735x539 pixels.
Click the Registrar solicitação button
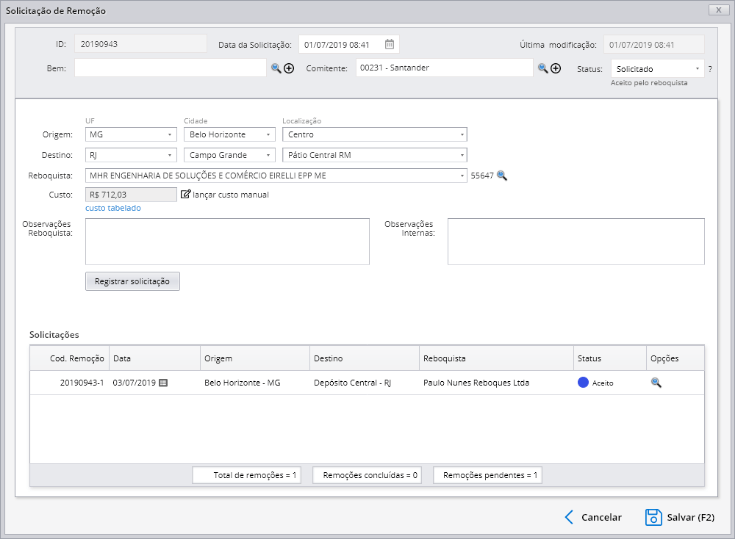(132, 281)
